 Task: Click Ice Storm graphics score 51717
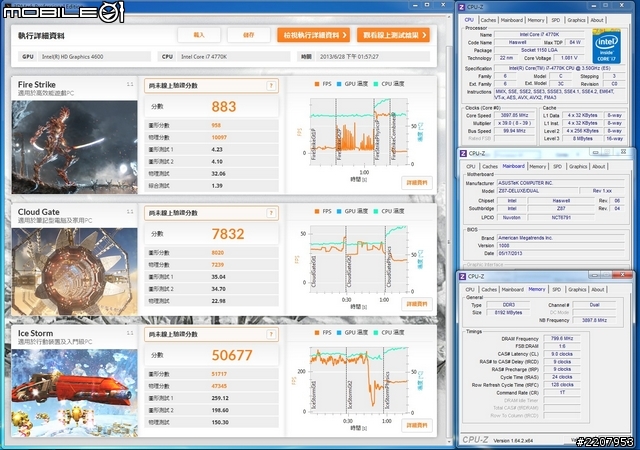[219, 374]
